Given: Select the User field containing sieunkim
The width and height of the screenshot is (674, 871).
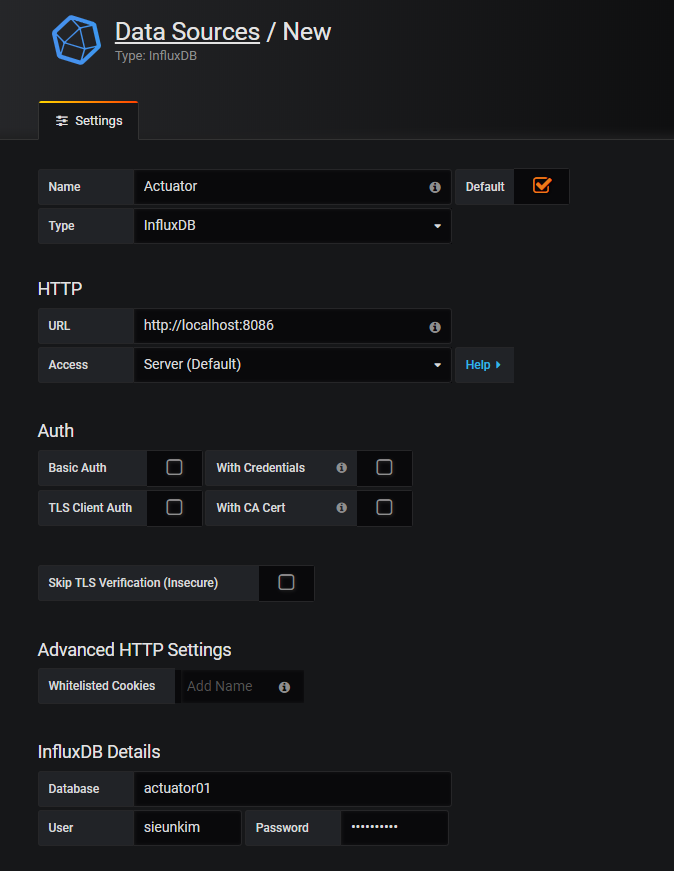Looking at the screenshot, I should pos(187,828).
